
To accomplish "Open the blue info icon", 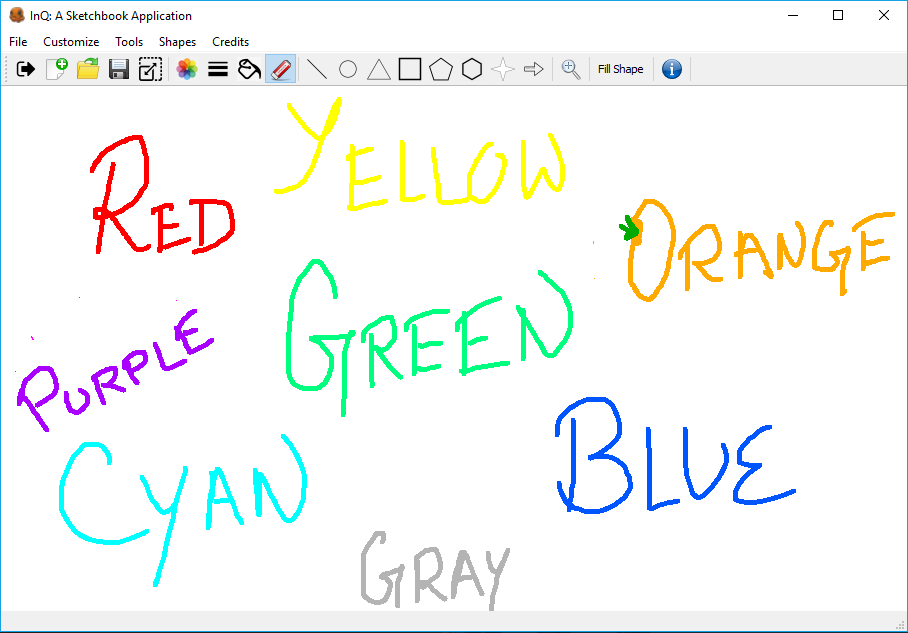I will (672, 69).
